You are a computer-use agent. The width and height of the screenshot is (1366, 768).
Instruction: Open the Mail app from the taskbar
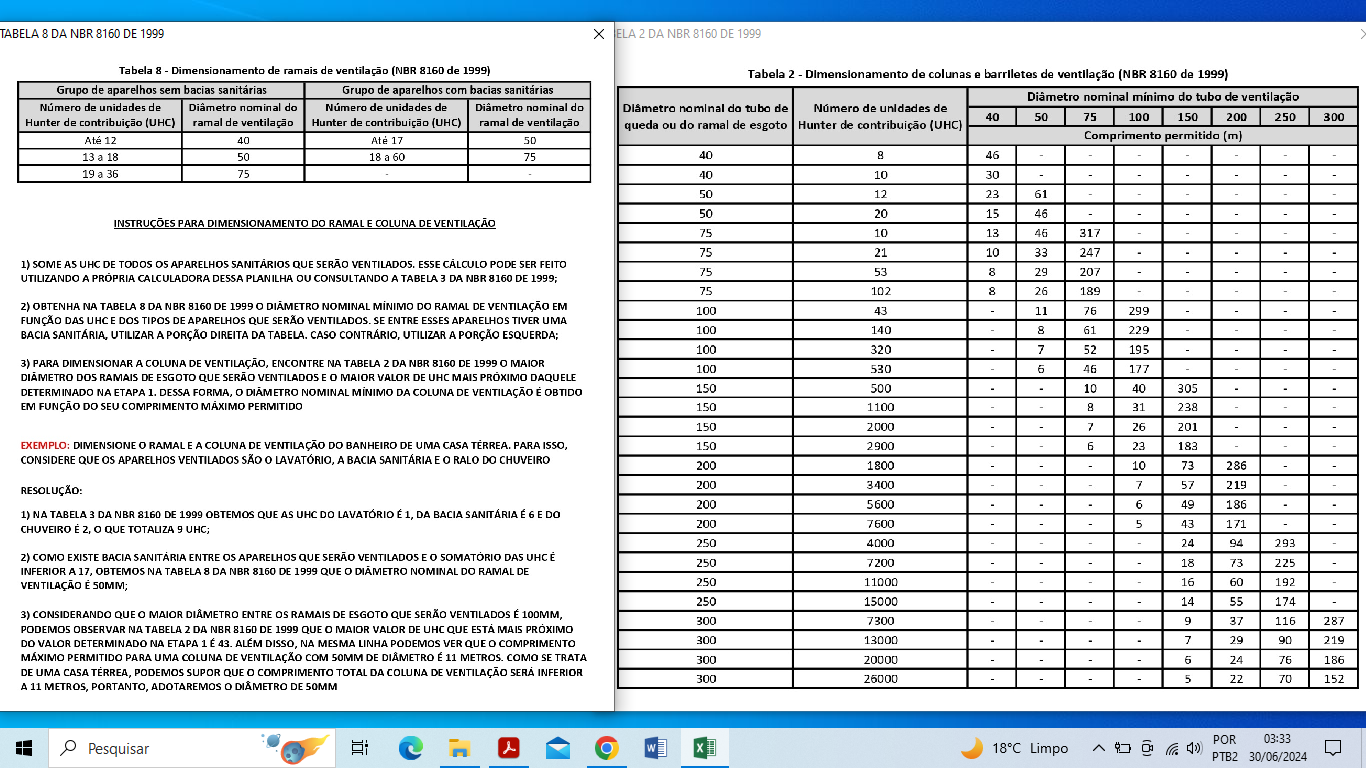coord(557,747)
